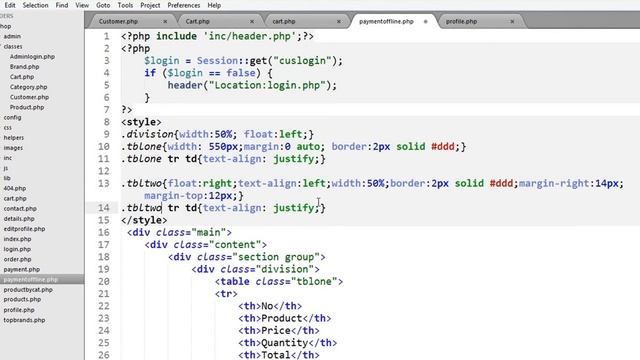
Task: Open index.php in the sidebar
Action: pyautogui.click(x=17, y=239)
